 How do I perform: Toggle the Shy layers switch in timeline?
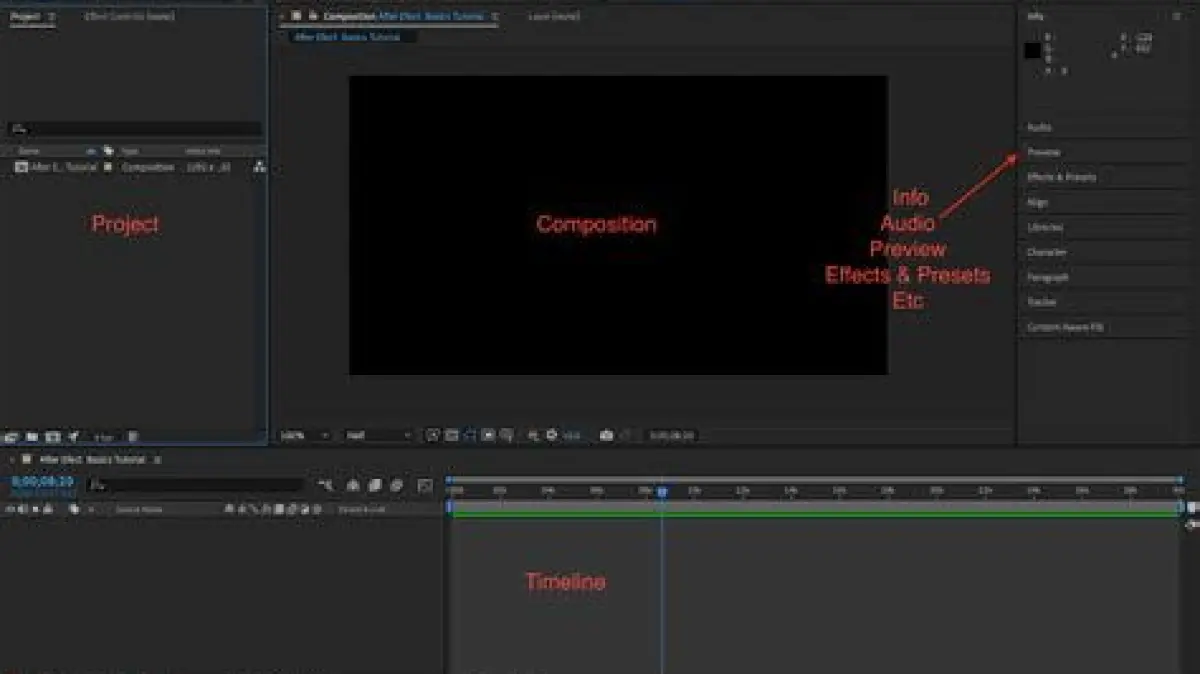click(353, 485)
